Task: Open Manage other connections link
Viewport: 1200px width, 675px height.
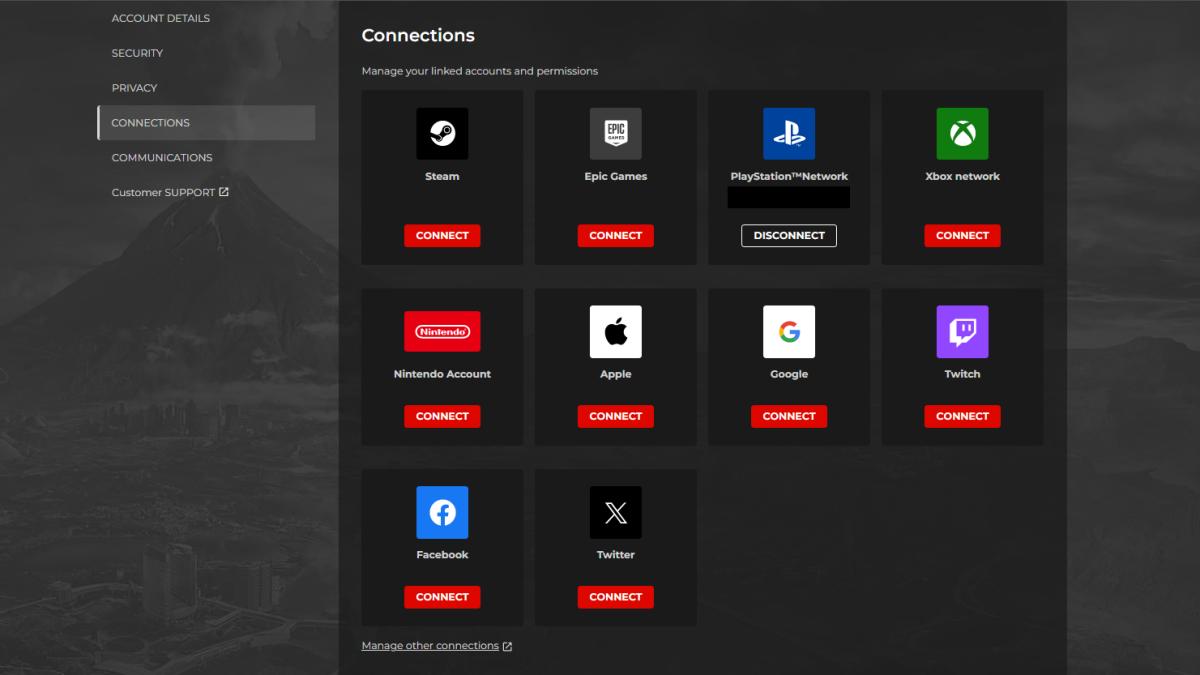Action: 437,646
